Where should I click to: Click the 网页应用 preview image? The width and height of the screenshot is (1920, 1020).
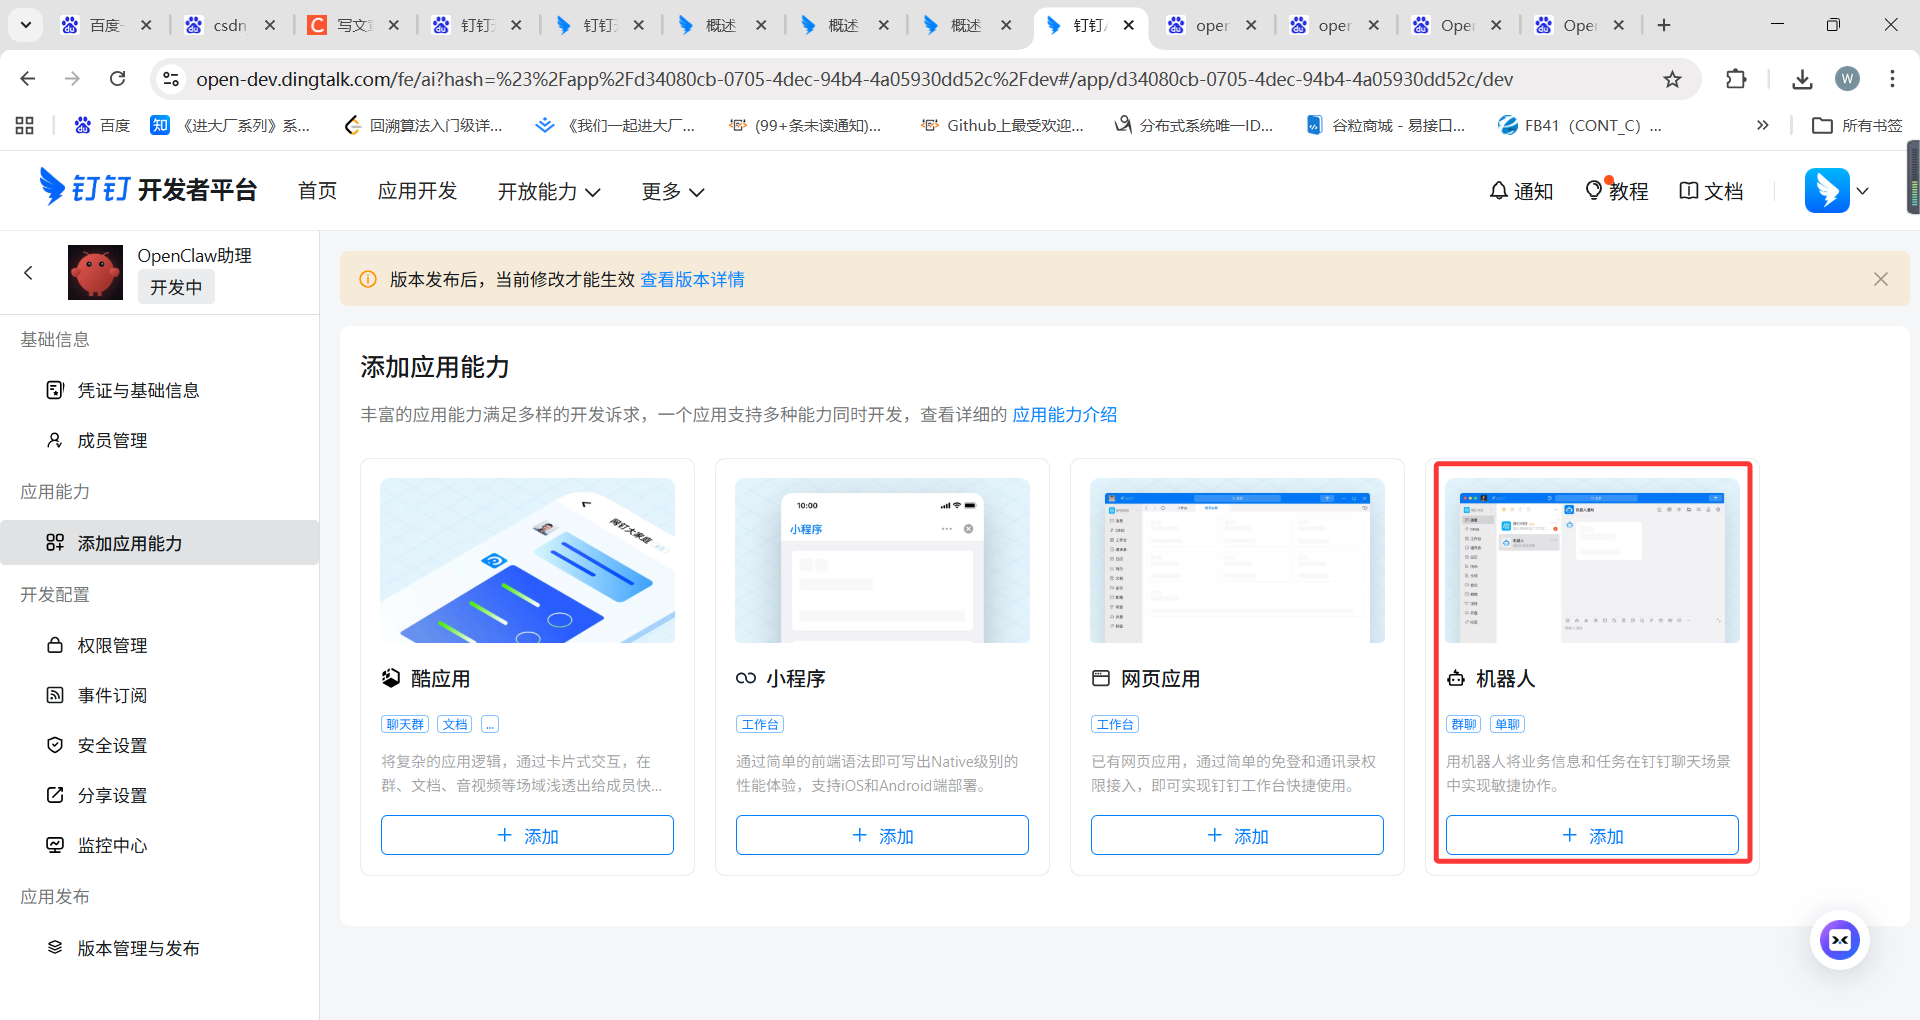[x=1237, y=560]
